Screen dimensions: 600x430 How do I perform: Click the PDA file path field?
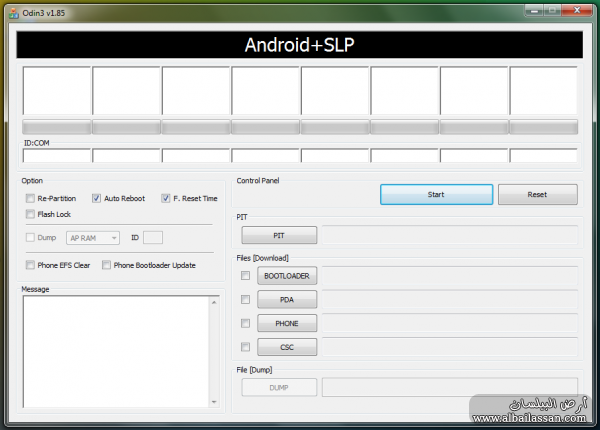450,299
